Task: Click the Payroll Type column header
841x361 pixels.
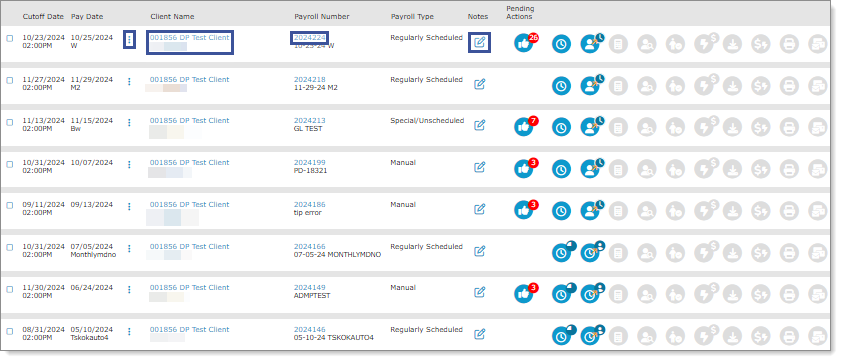Action: coord(412,17)
